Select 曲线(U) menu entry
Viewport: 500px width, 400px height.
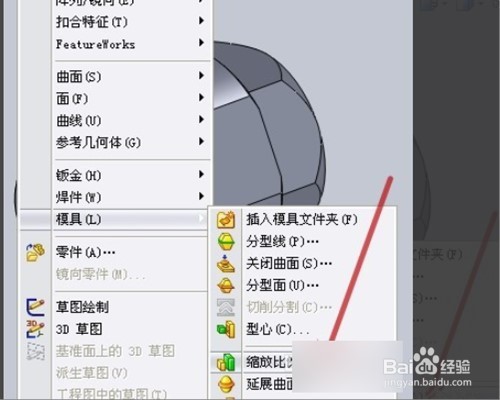coord(132,120)
